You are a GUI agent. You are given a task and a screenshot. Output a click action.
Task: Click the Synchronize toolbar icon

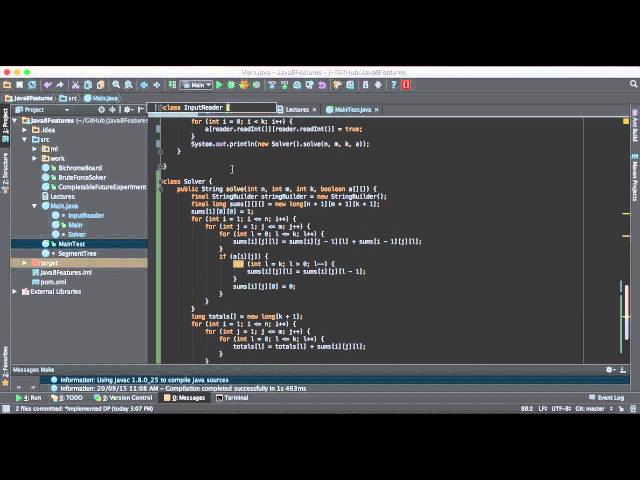click(x=32, y=85)
